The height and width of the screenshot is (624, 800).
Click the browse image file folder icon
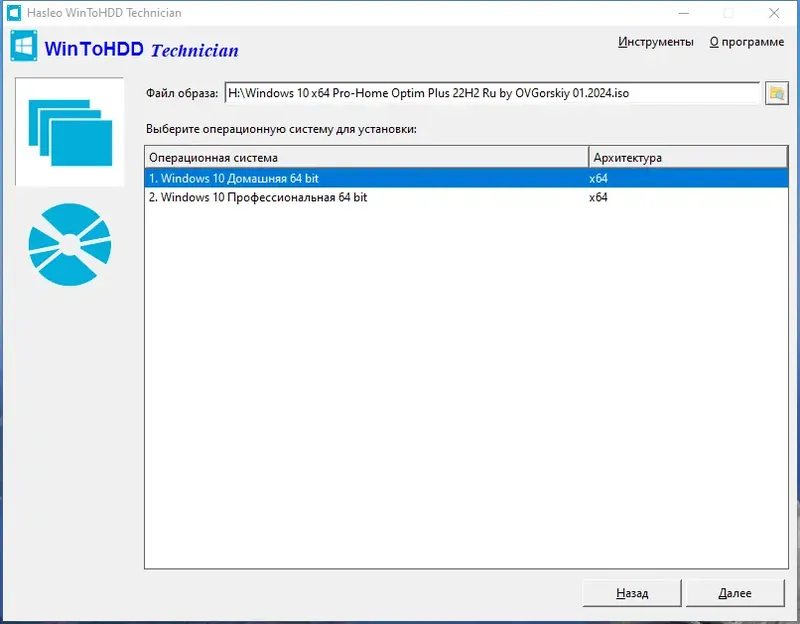[x=777, y=93]
